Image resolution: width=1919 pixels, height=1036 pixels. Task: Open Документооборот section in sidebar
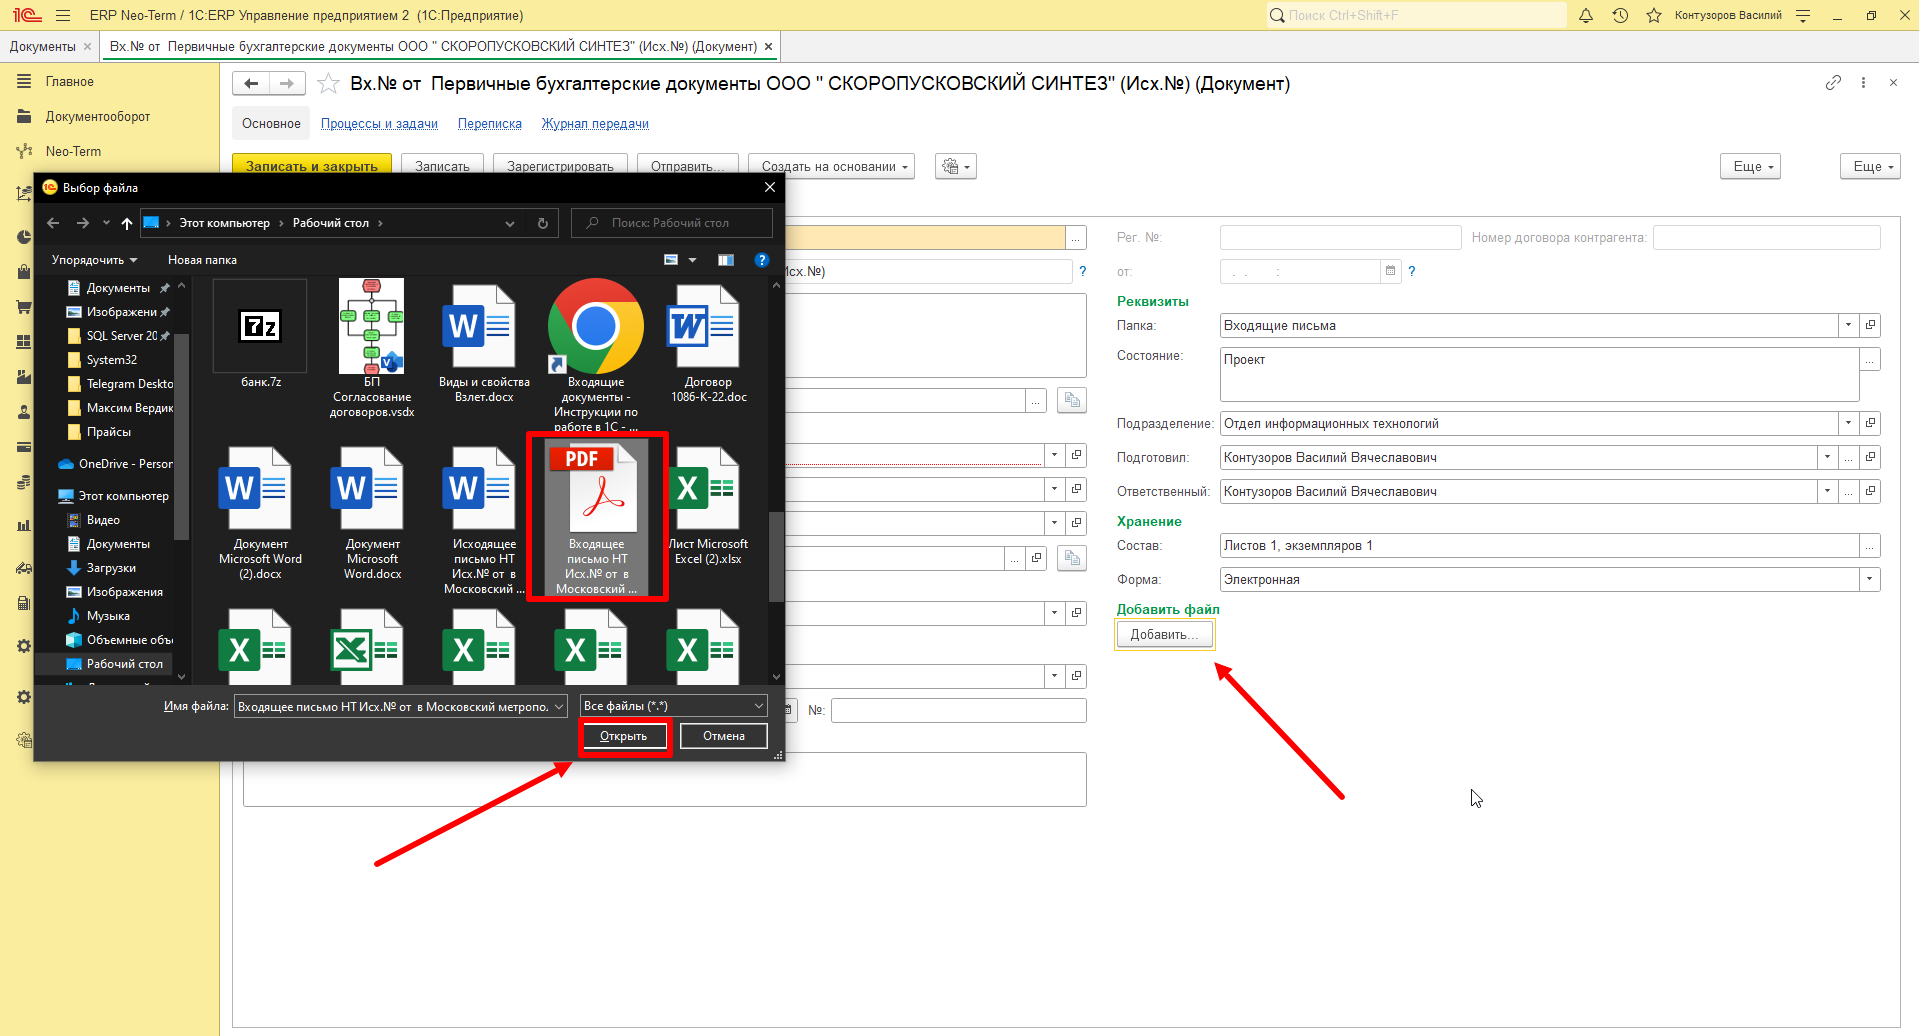[98, 116]
